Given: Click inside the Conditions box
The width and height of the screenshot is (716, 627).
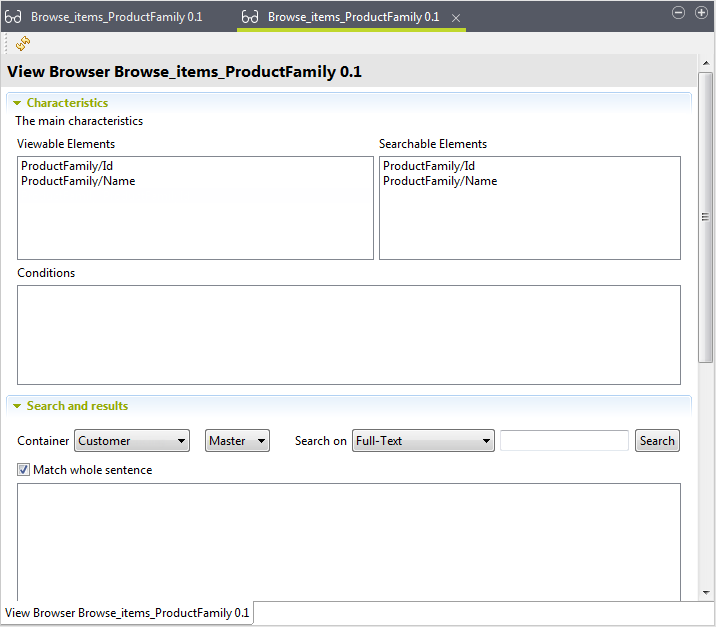Looking at the screenshot, I should click(x=348, y=334).
